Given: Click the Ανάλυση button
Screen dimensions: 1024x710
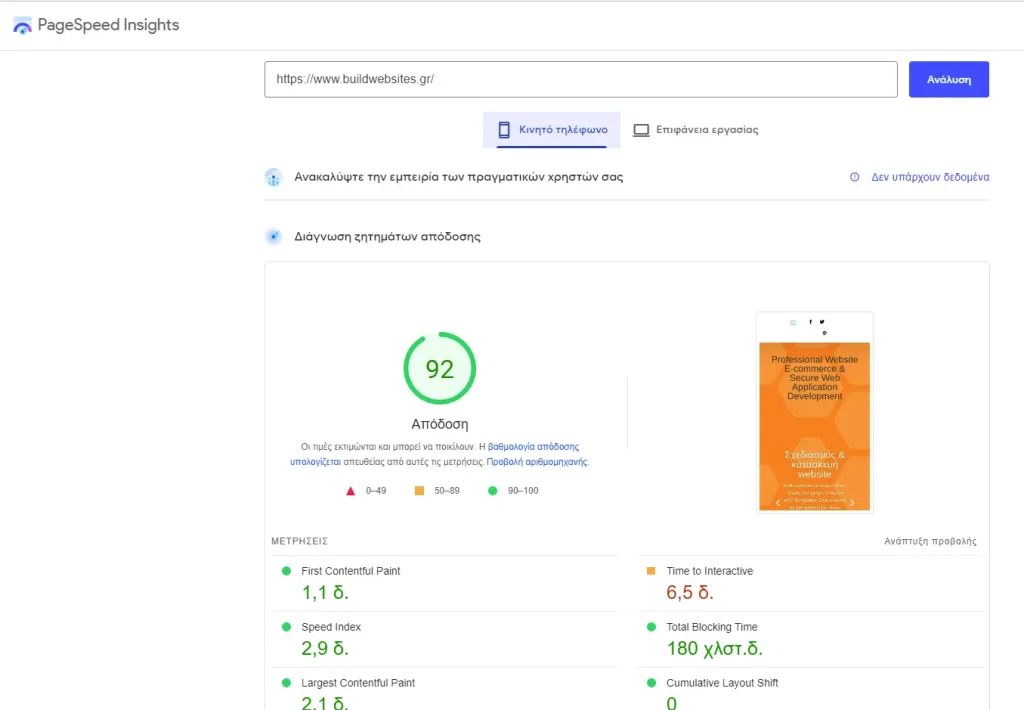Looking at the screenshot, I should [x=948, y=78].
